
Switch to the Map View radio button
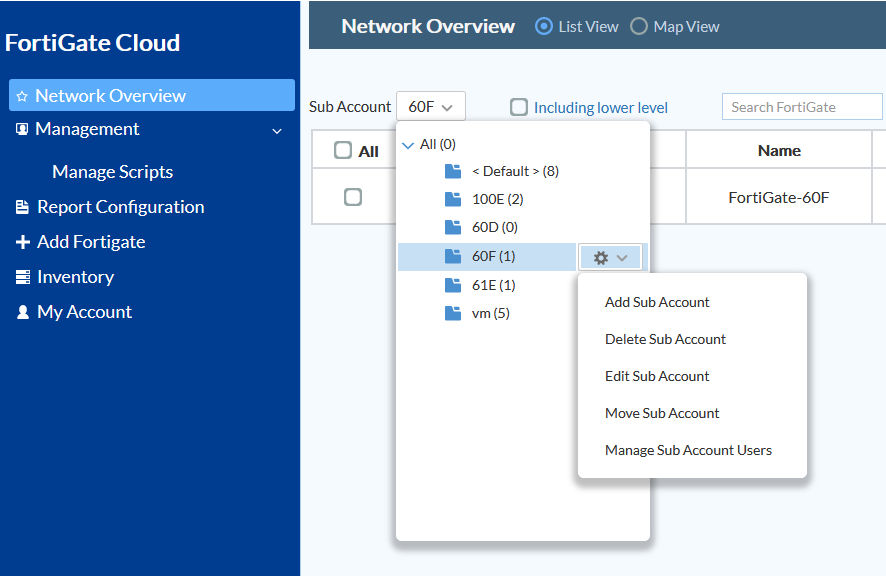639,27
